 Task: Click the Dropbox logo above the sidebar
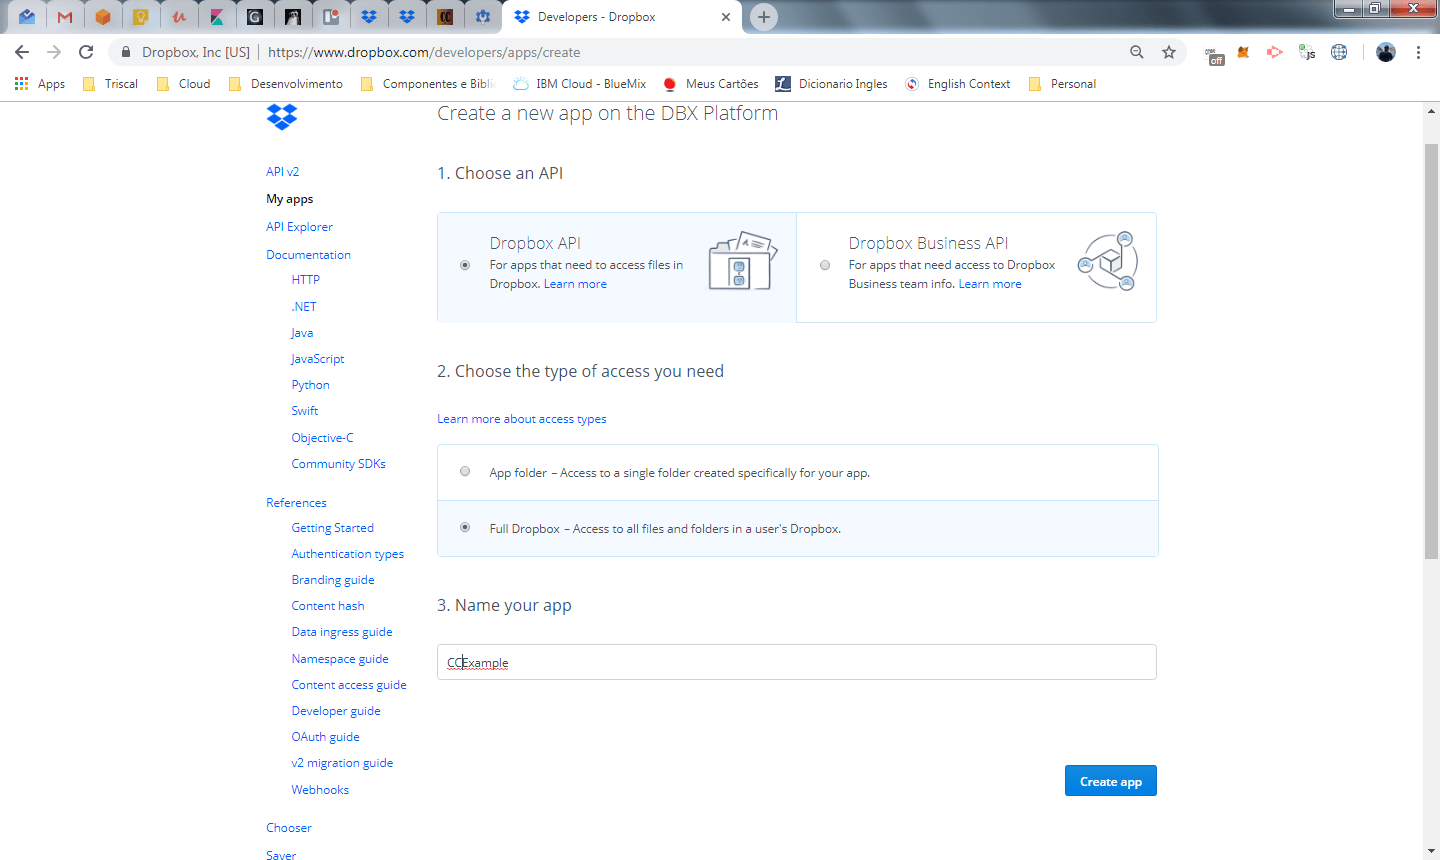[x=282, y=117]
